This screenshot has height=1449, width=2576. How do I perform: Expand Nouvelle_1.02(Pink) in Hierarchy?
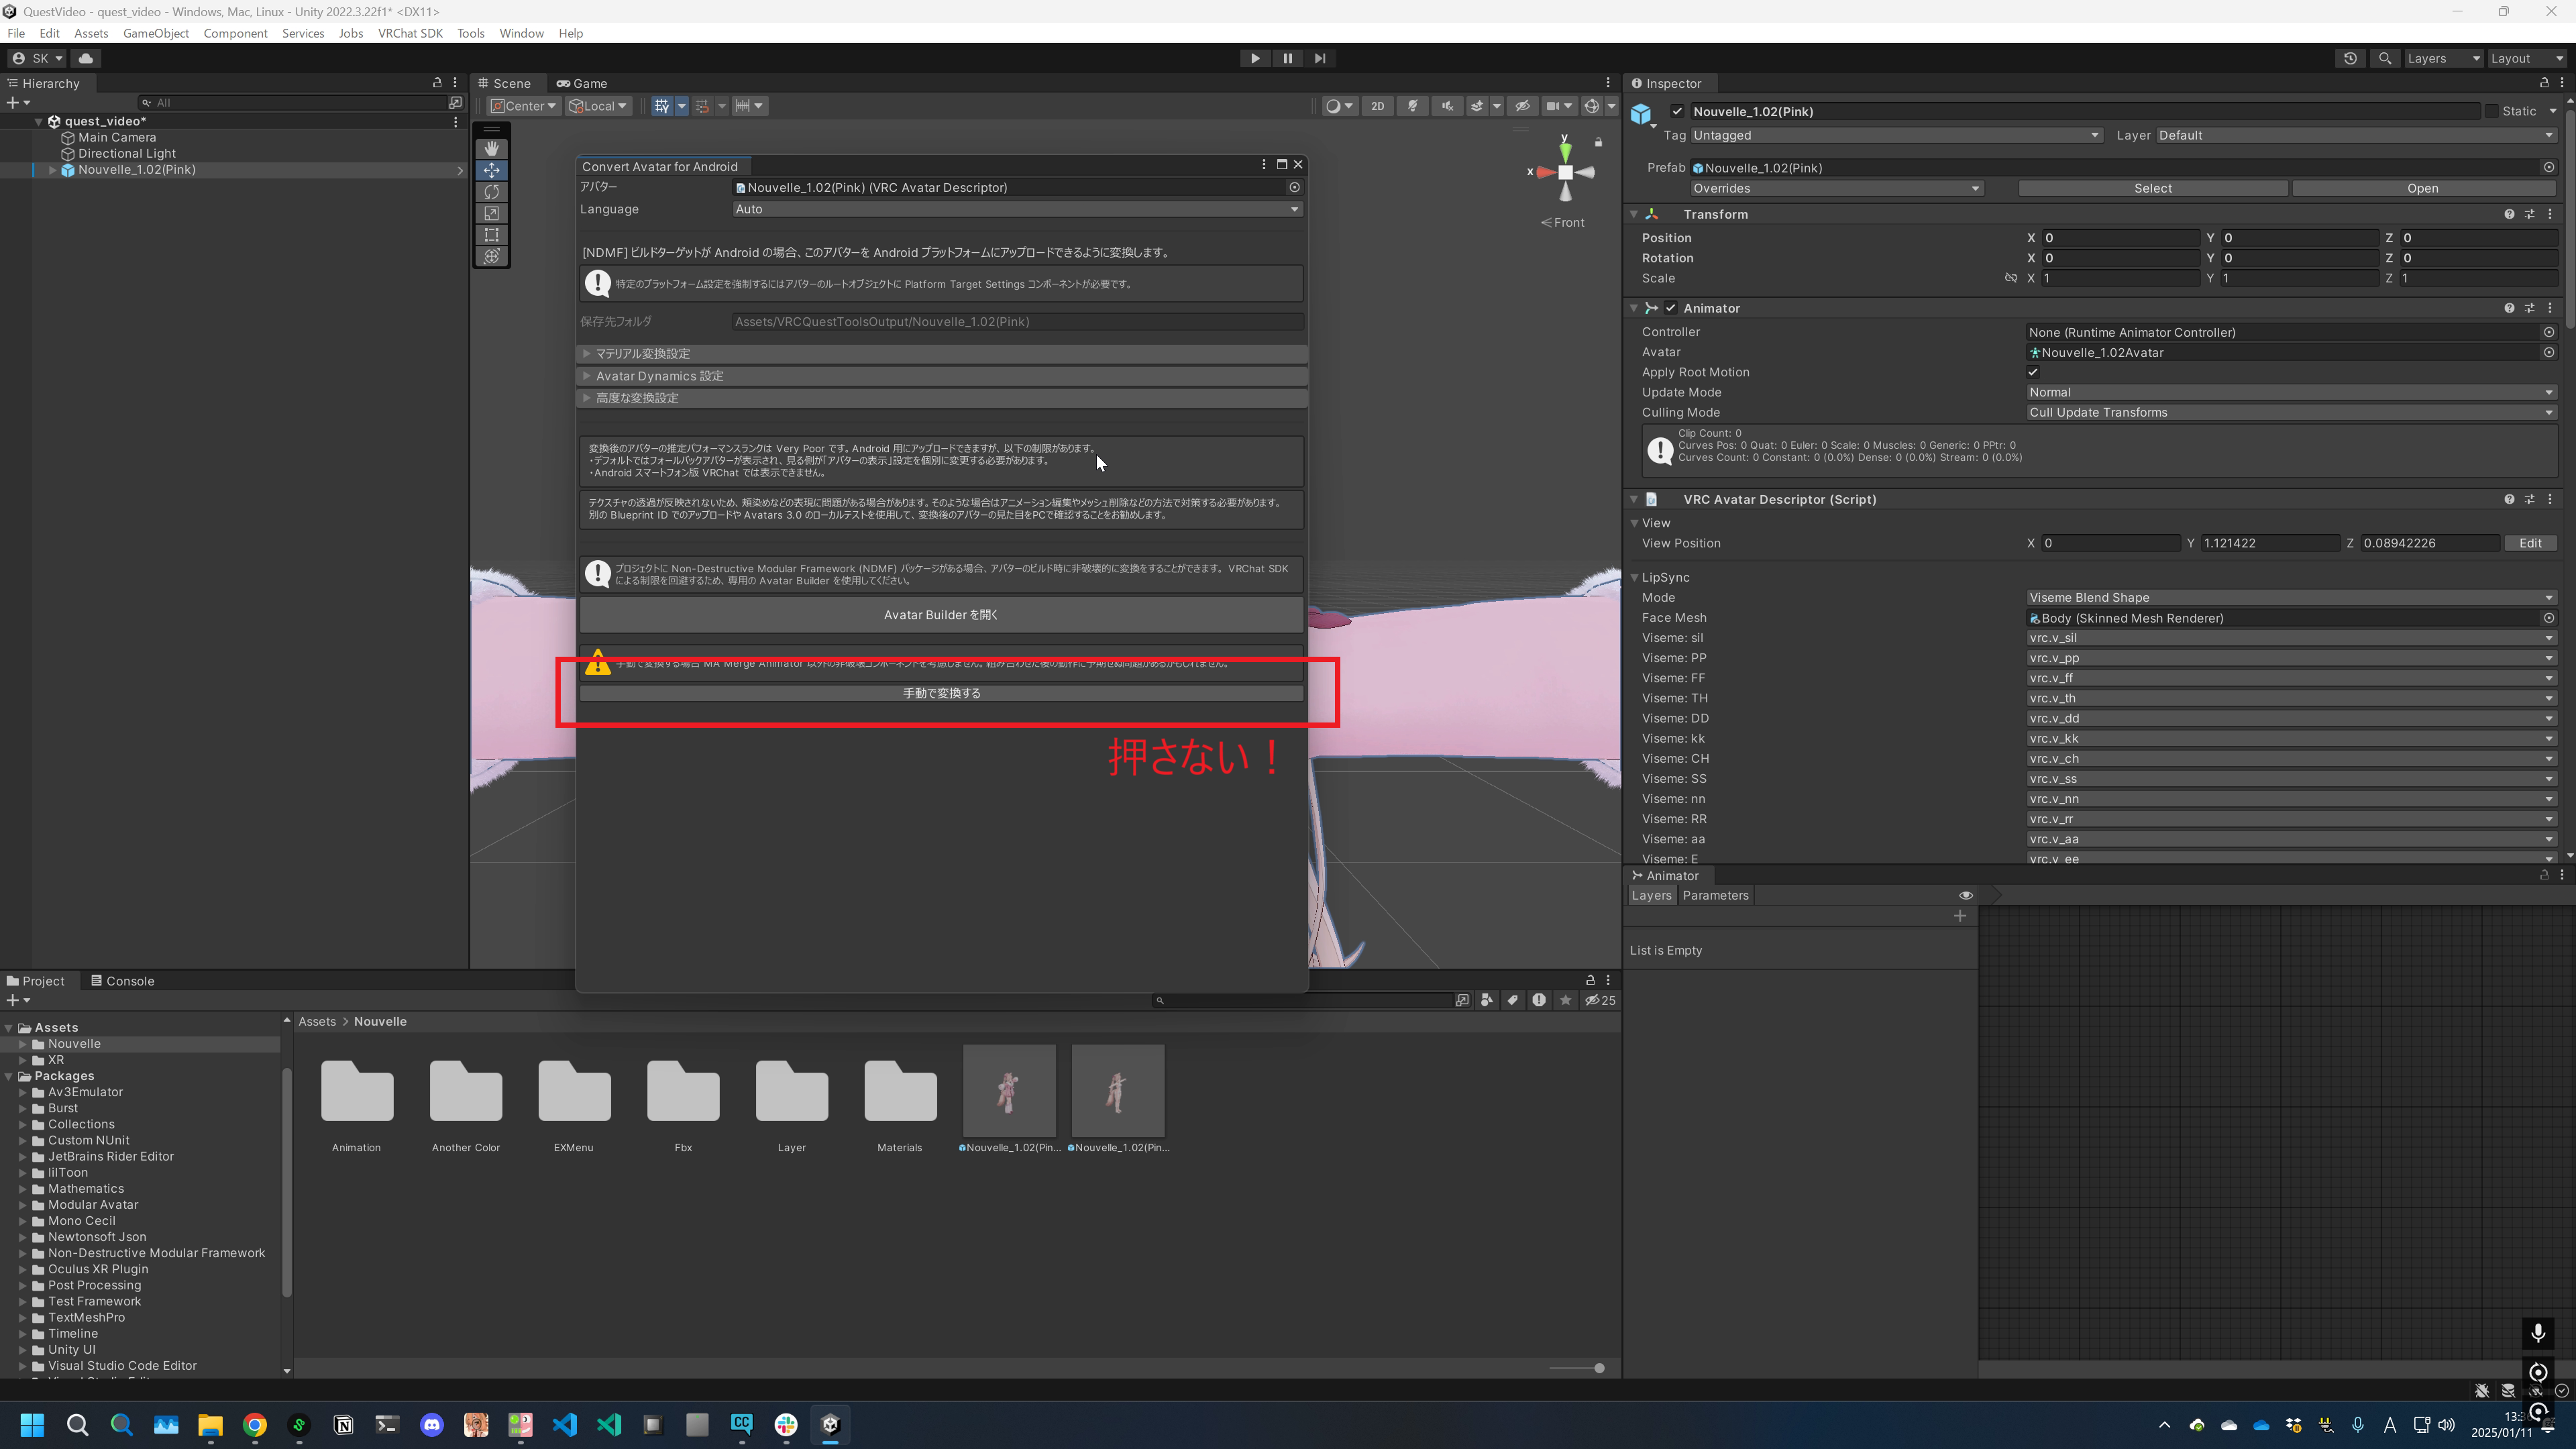pyautogui.click(x=52, y=170)
